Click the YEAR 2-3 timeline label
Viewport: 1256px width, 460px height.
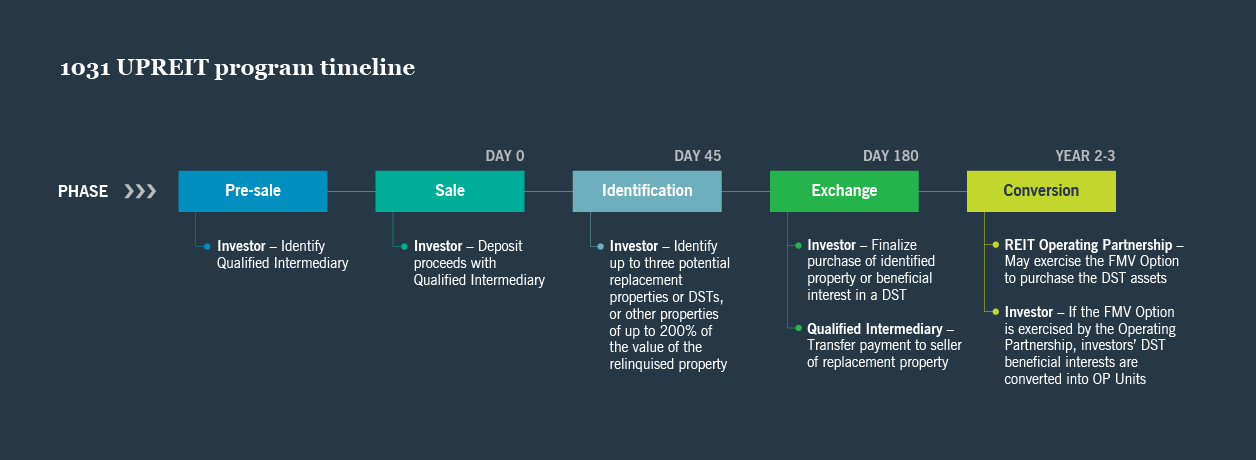click(x=1085, y=156)
